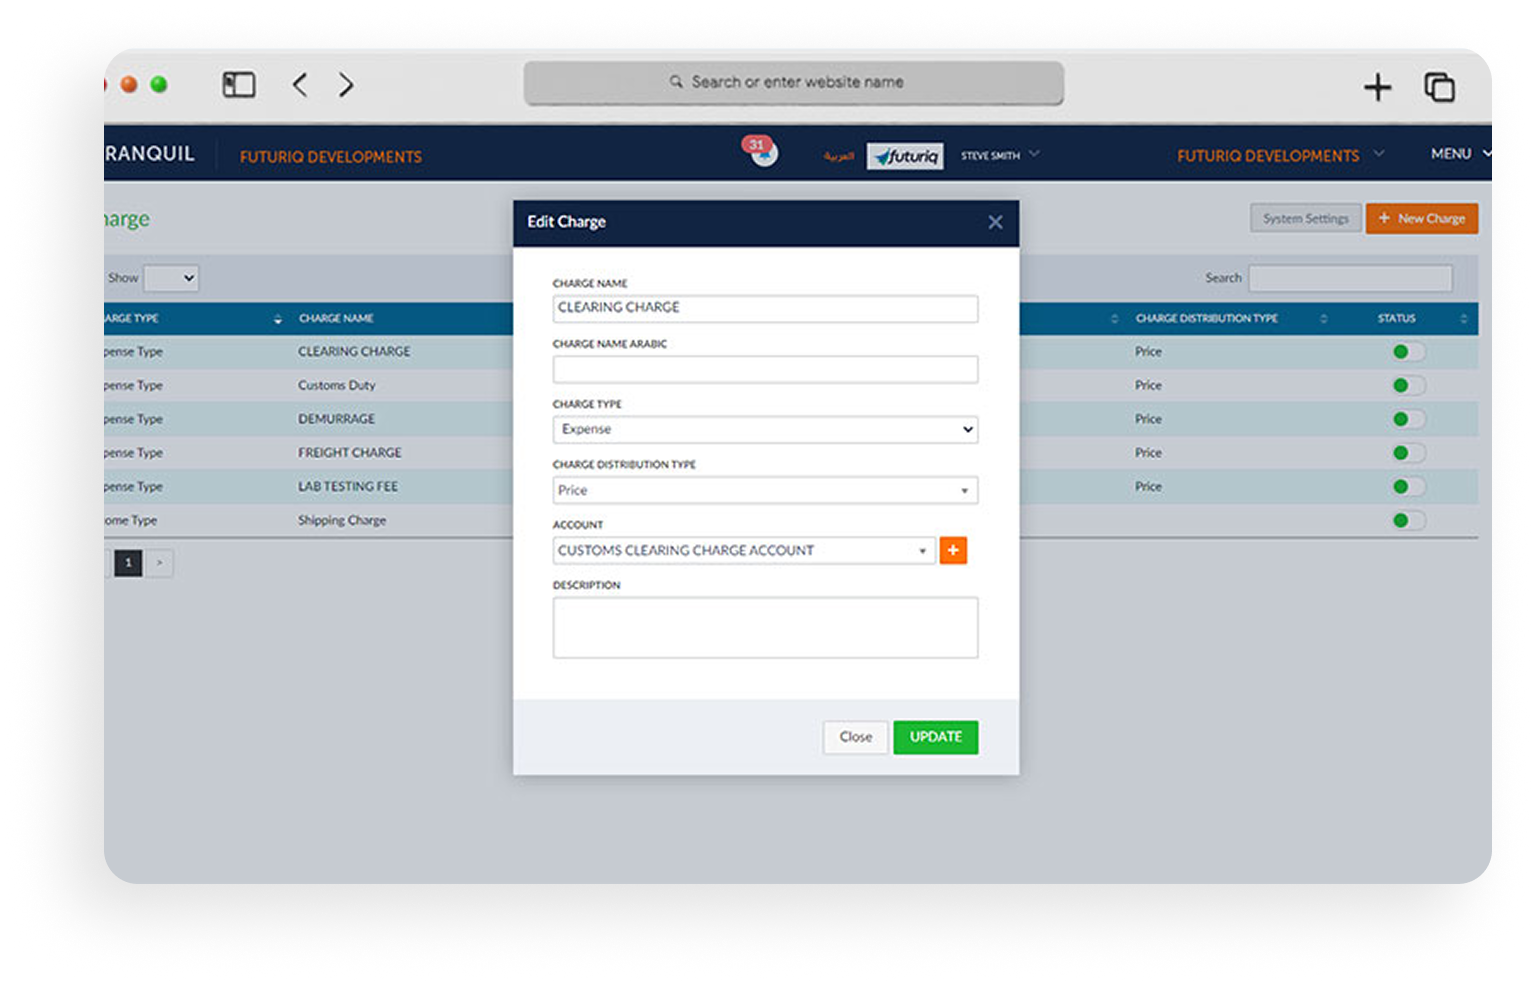Toggle status switch for CLEARING CHARGE row
1533x981 pixels.
click(x=1408, y=352)
